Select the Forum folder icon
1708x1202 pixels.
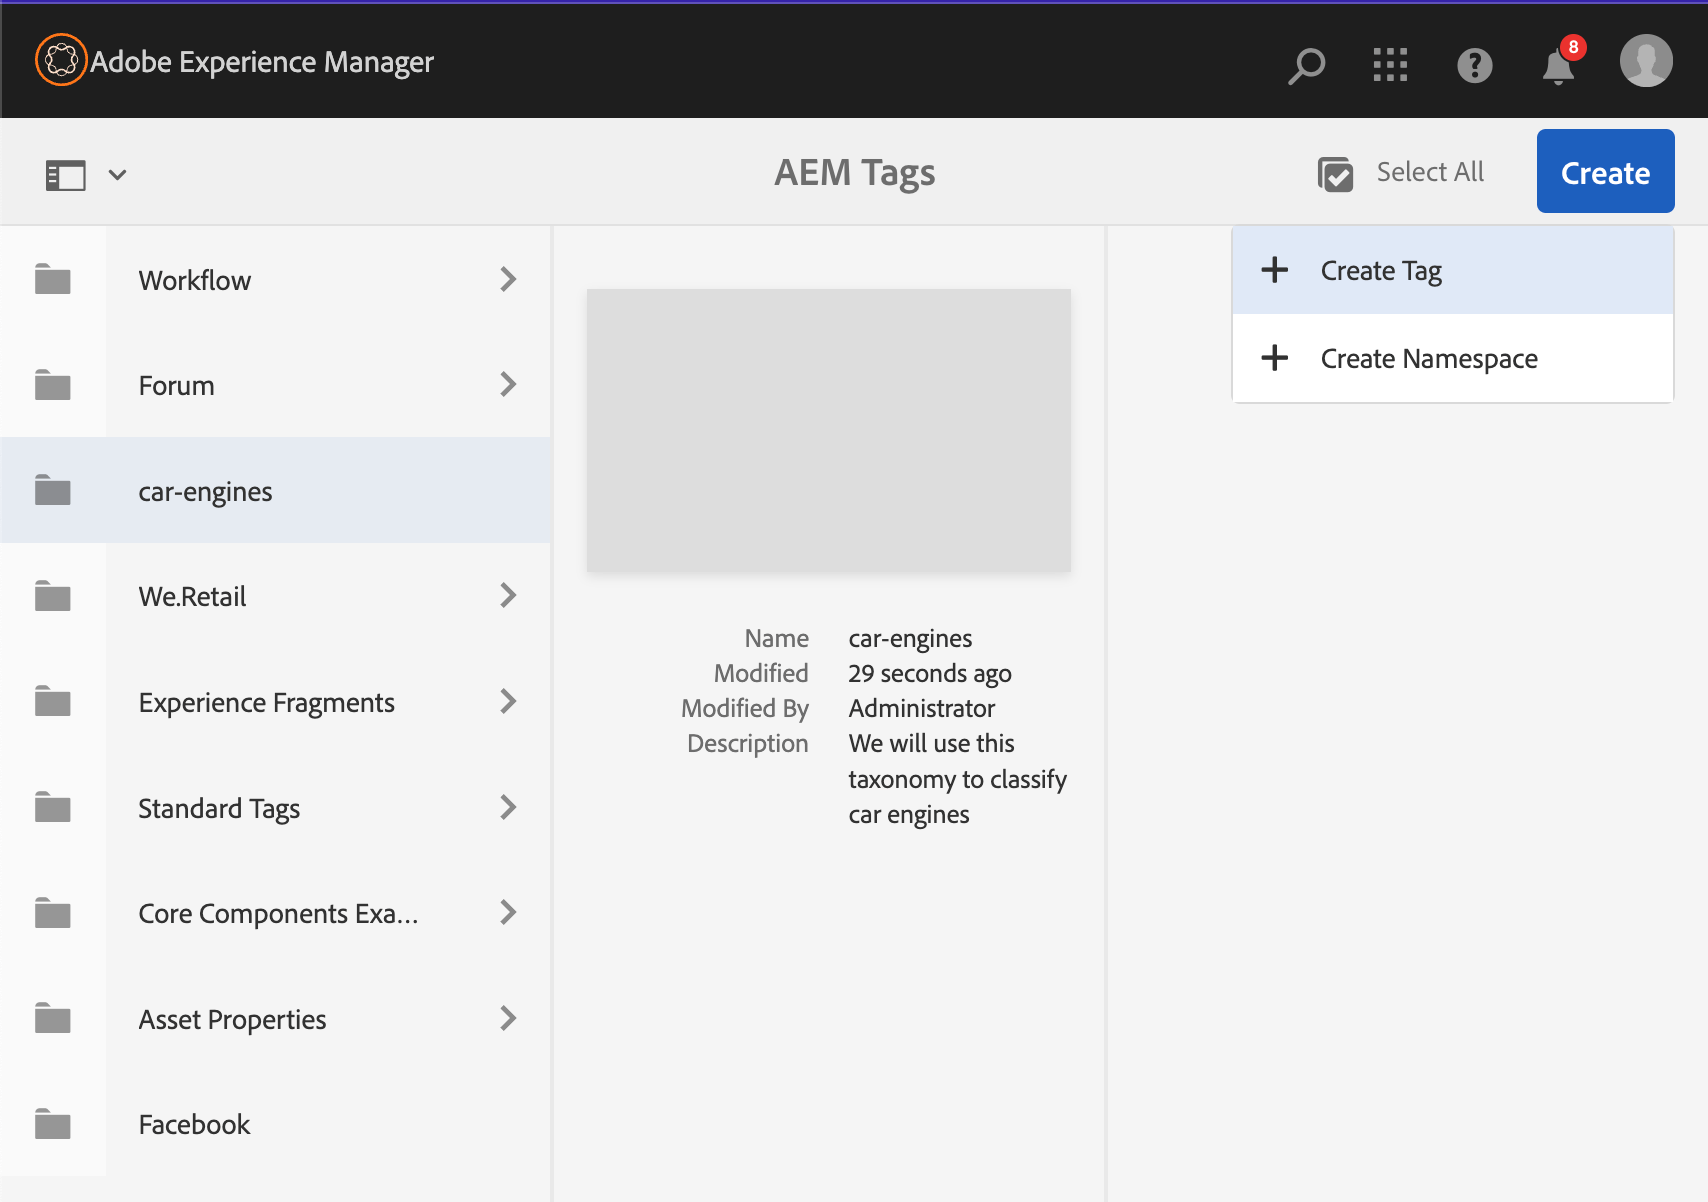coord(53,384)
